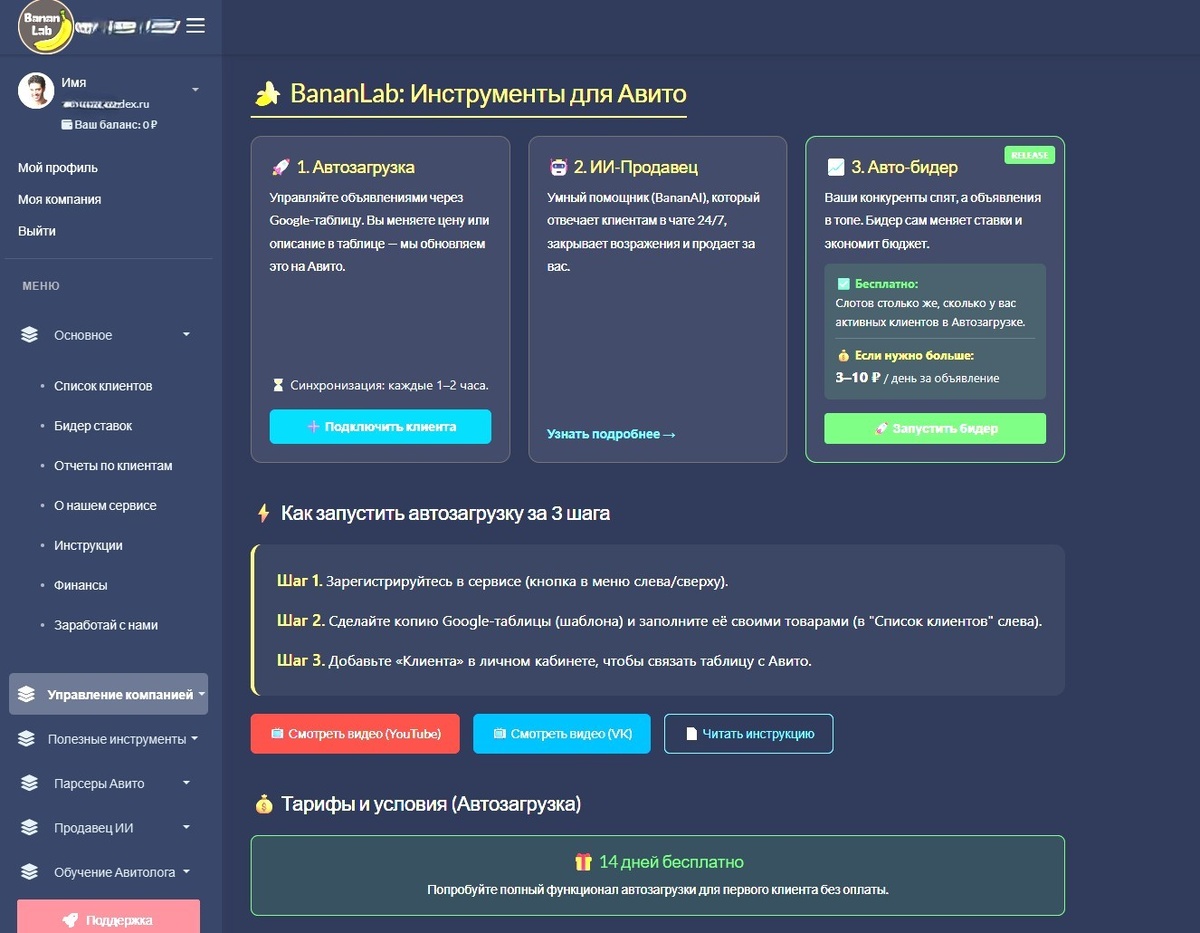Viewport: 1200px width, 933px height.
Task: Click the rocket icon on Поддержка
Action: 71,920
